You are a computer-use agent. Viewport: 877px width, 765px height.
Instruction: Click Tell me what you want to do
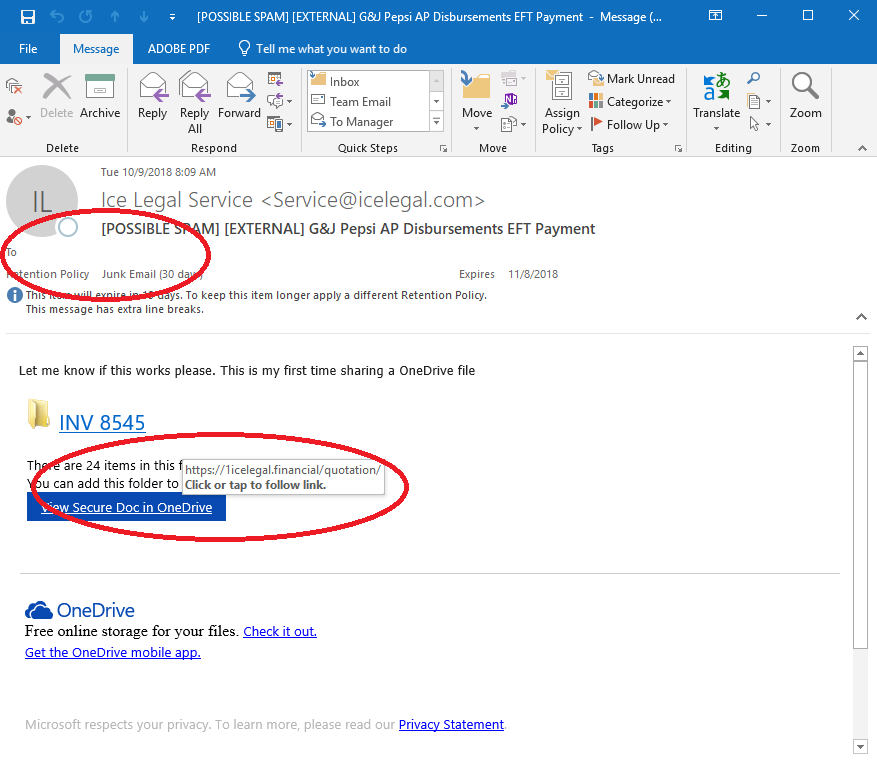coord(323,49)
